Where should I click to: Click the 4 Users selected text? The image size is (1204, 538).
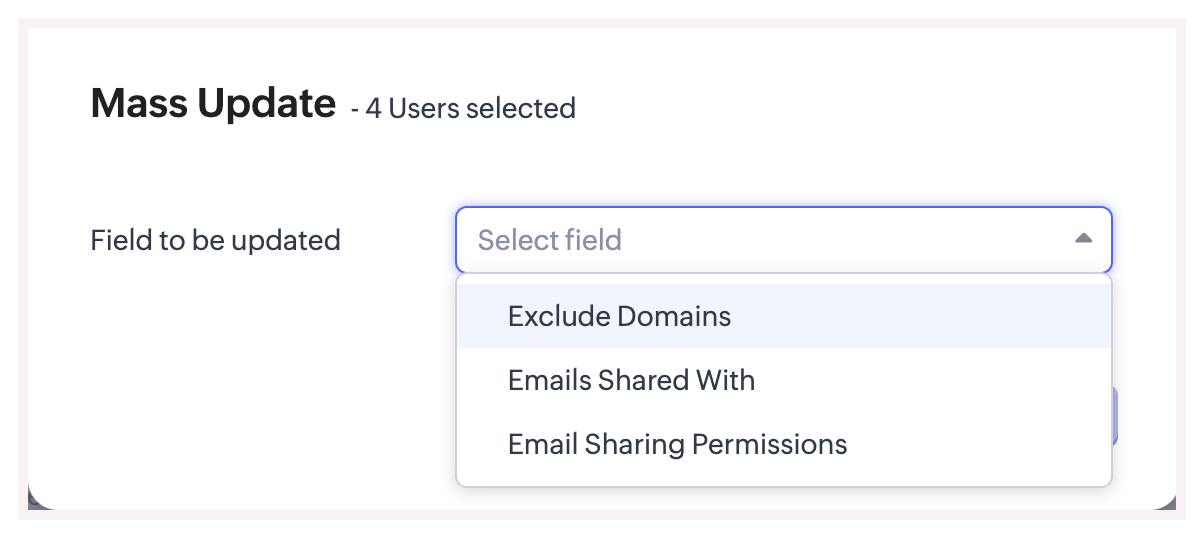[470, 108]
